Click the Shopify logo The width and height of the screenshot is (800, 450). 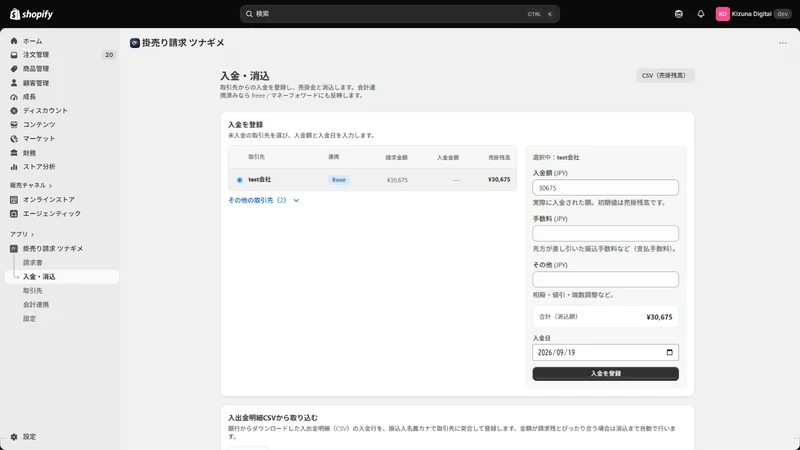coord(31,14)
